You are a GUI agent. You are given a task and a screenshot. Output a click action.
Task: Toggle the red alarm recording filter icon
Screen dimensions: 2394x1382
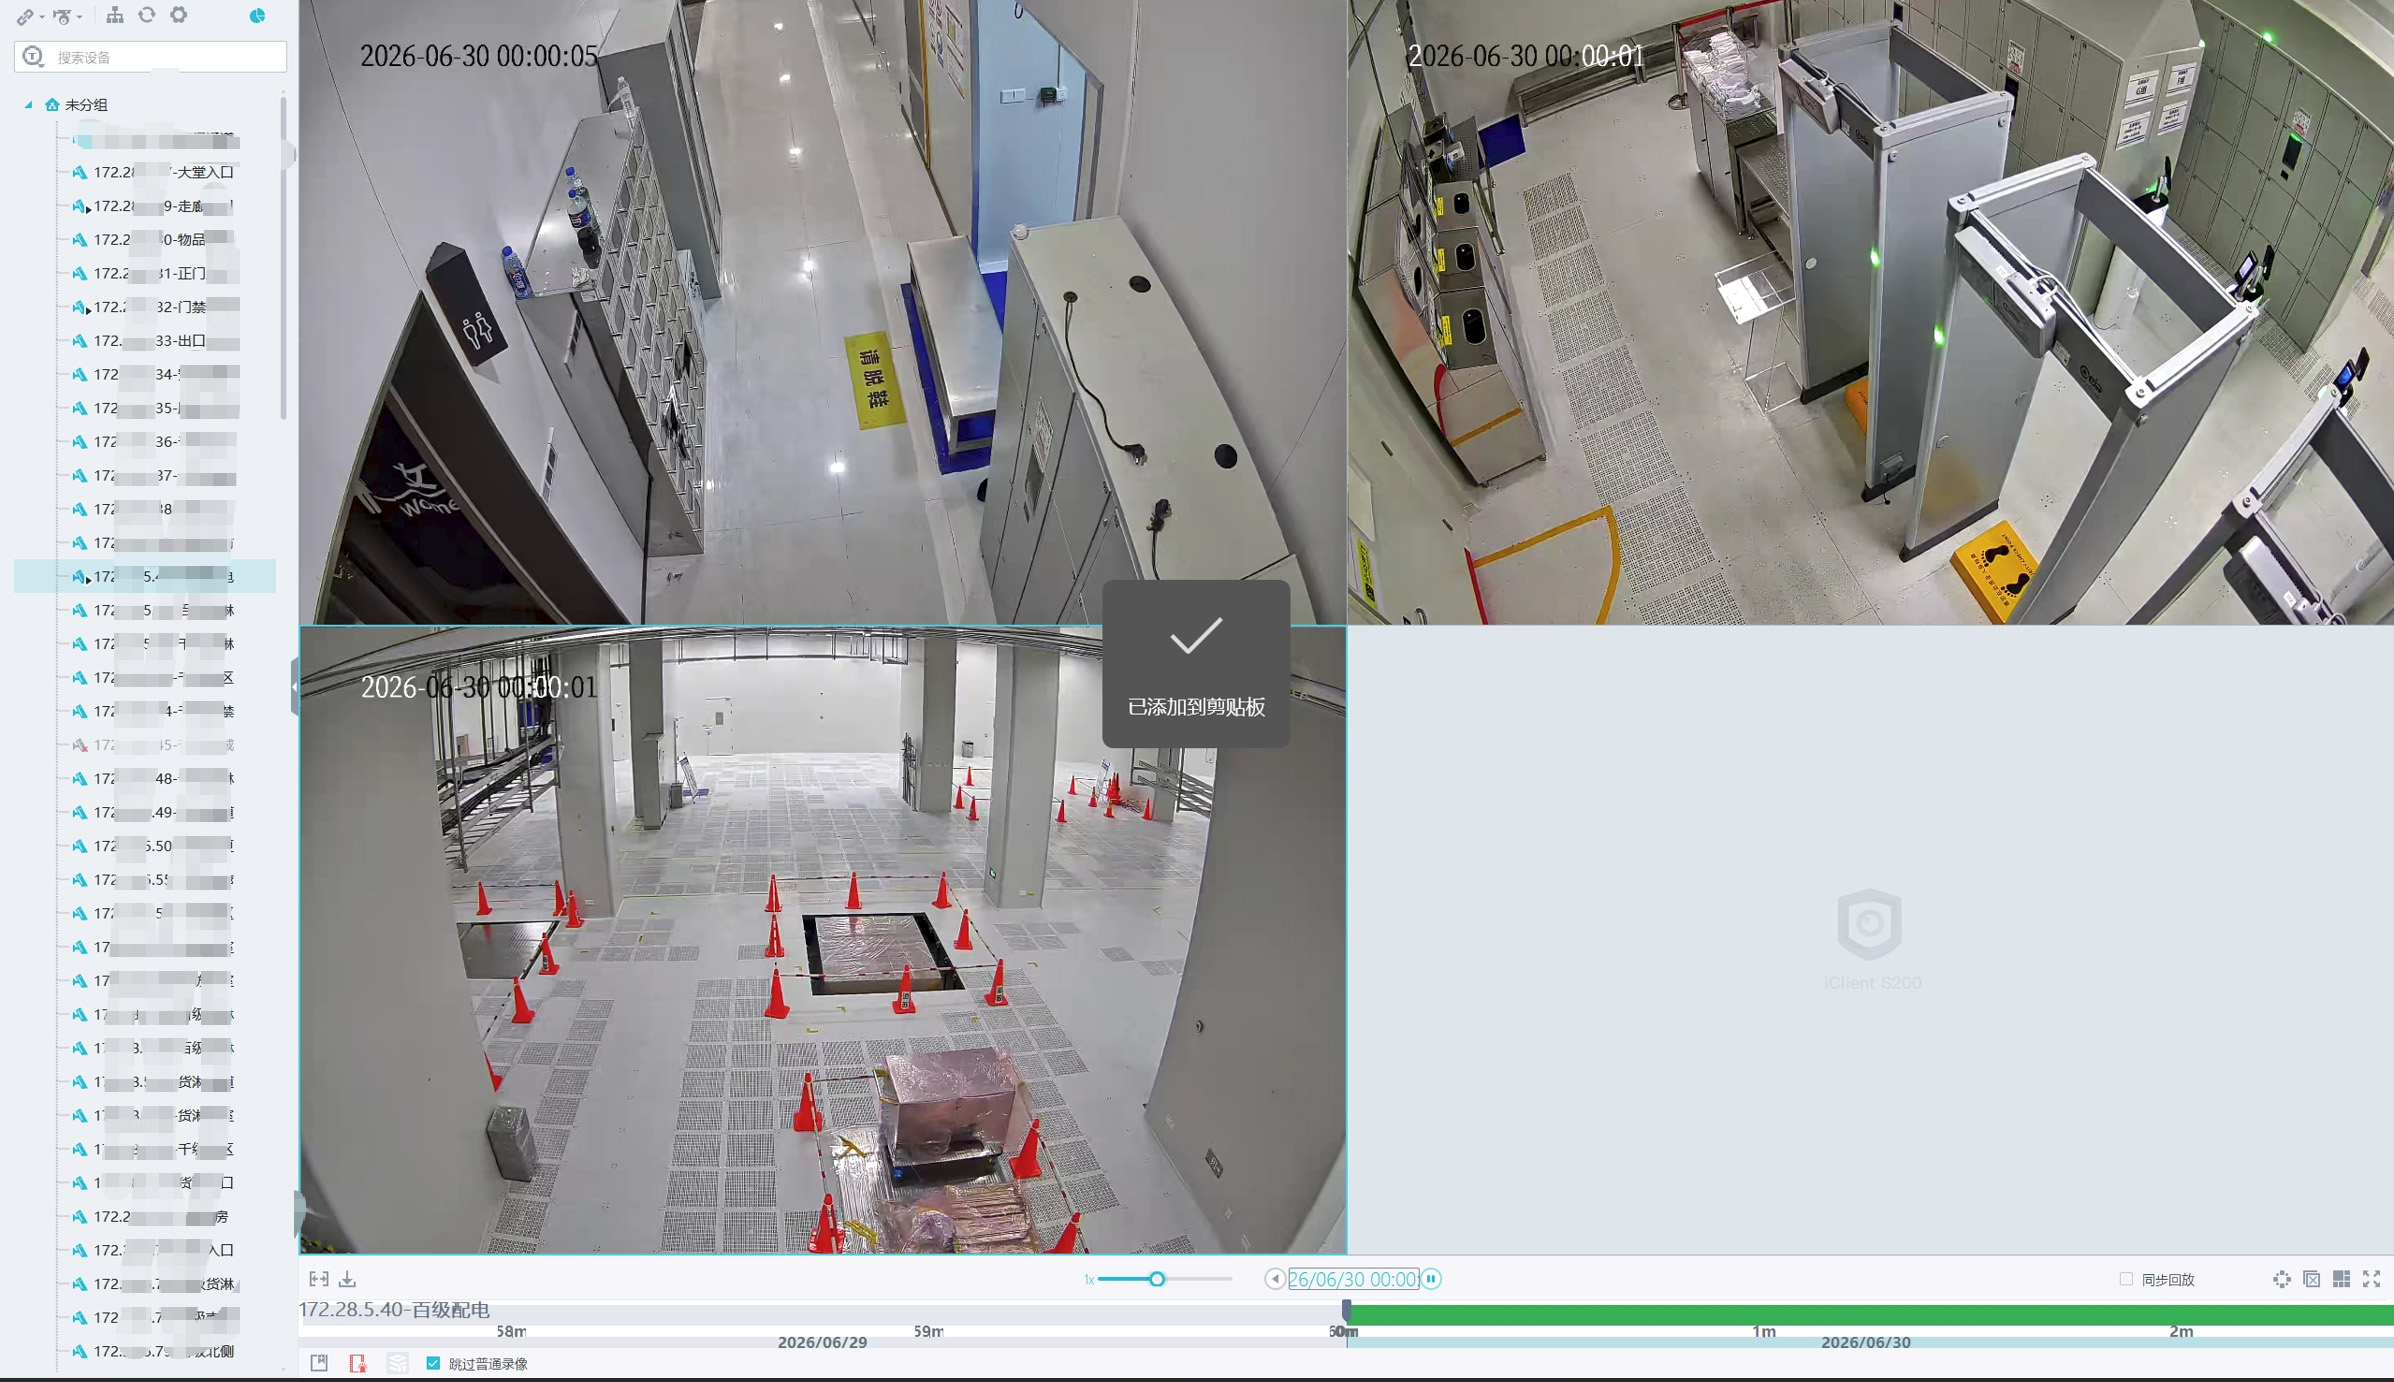point(358,1363)
